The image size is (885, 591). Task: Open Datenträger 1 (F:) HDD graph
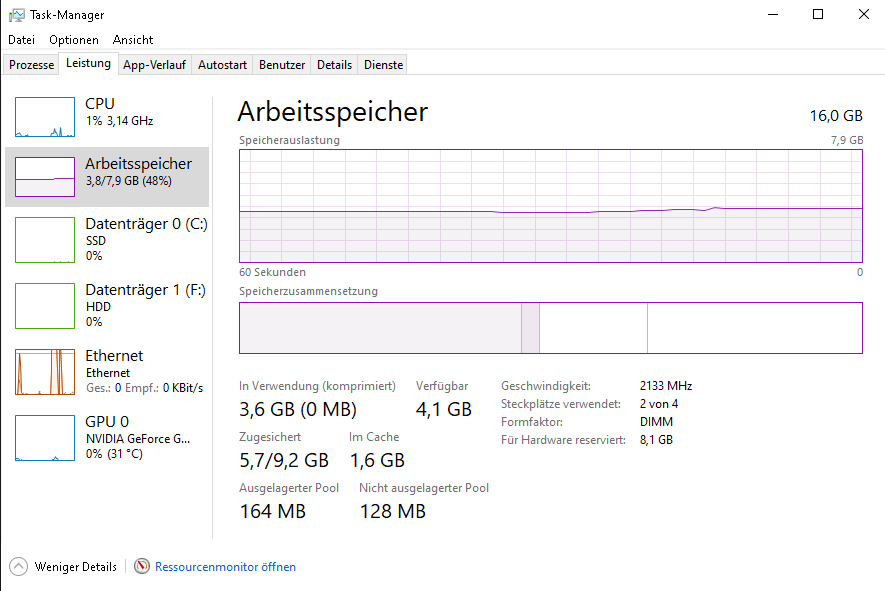point(45,306)
